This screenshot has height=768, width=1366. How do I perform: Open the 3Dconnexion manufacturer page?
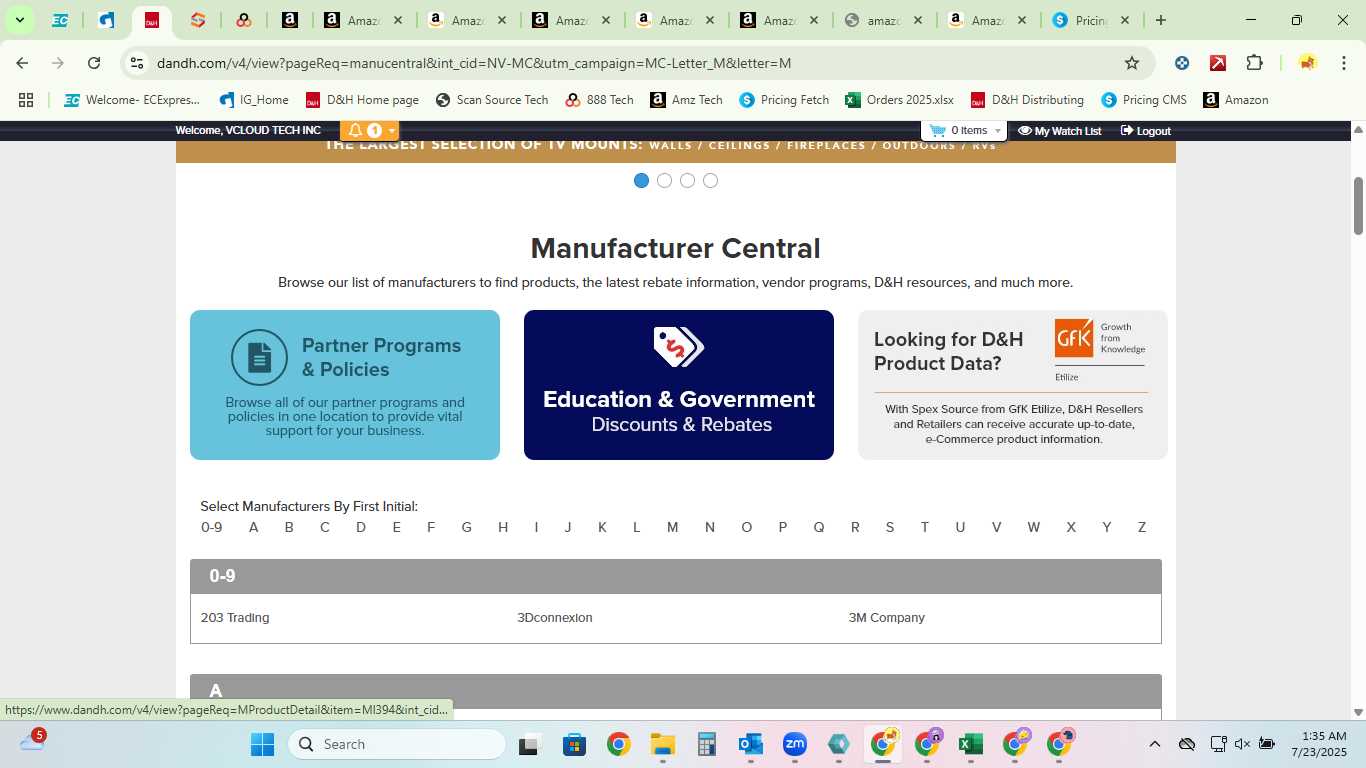coord(555,618)
